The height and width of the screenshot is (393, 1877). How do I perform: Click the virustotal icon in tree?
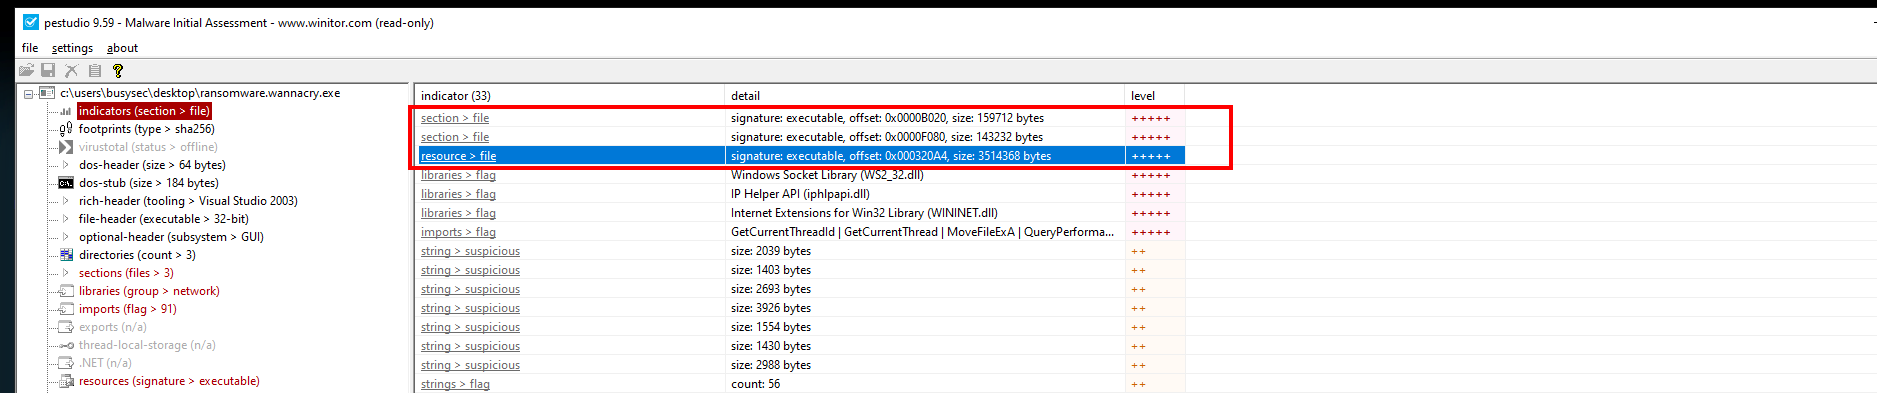click(x=66, y=147)
